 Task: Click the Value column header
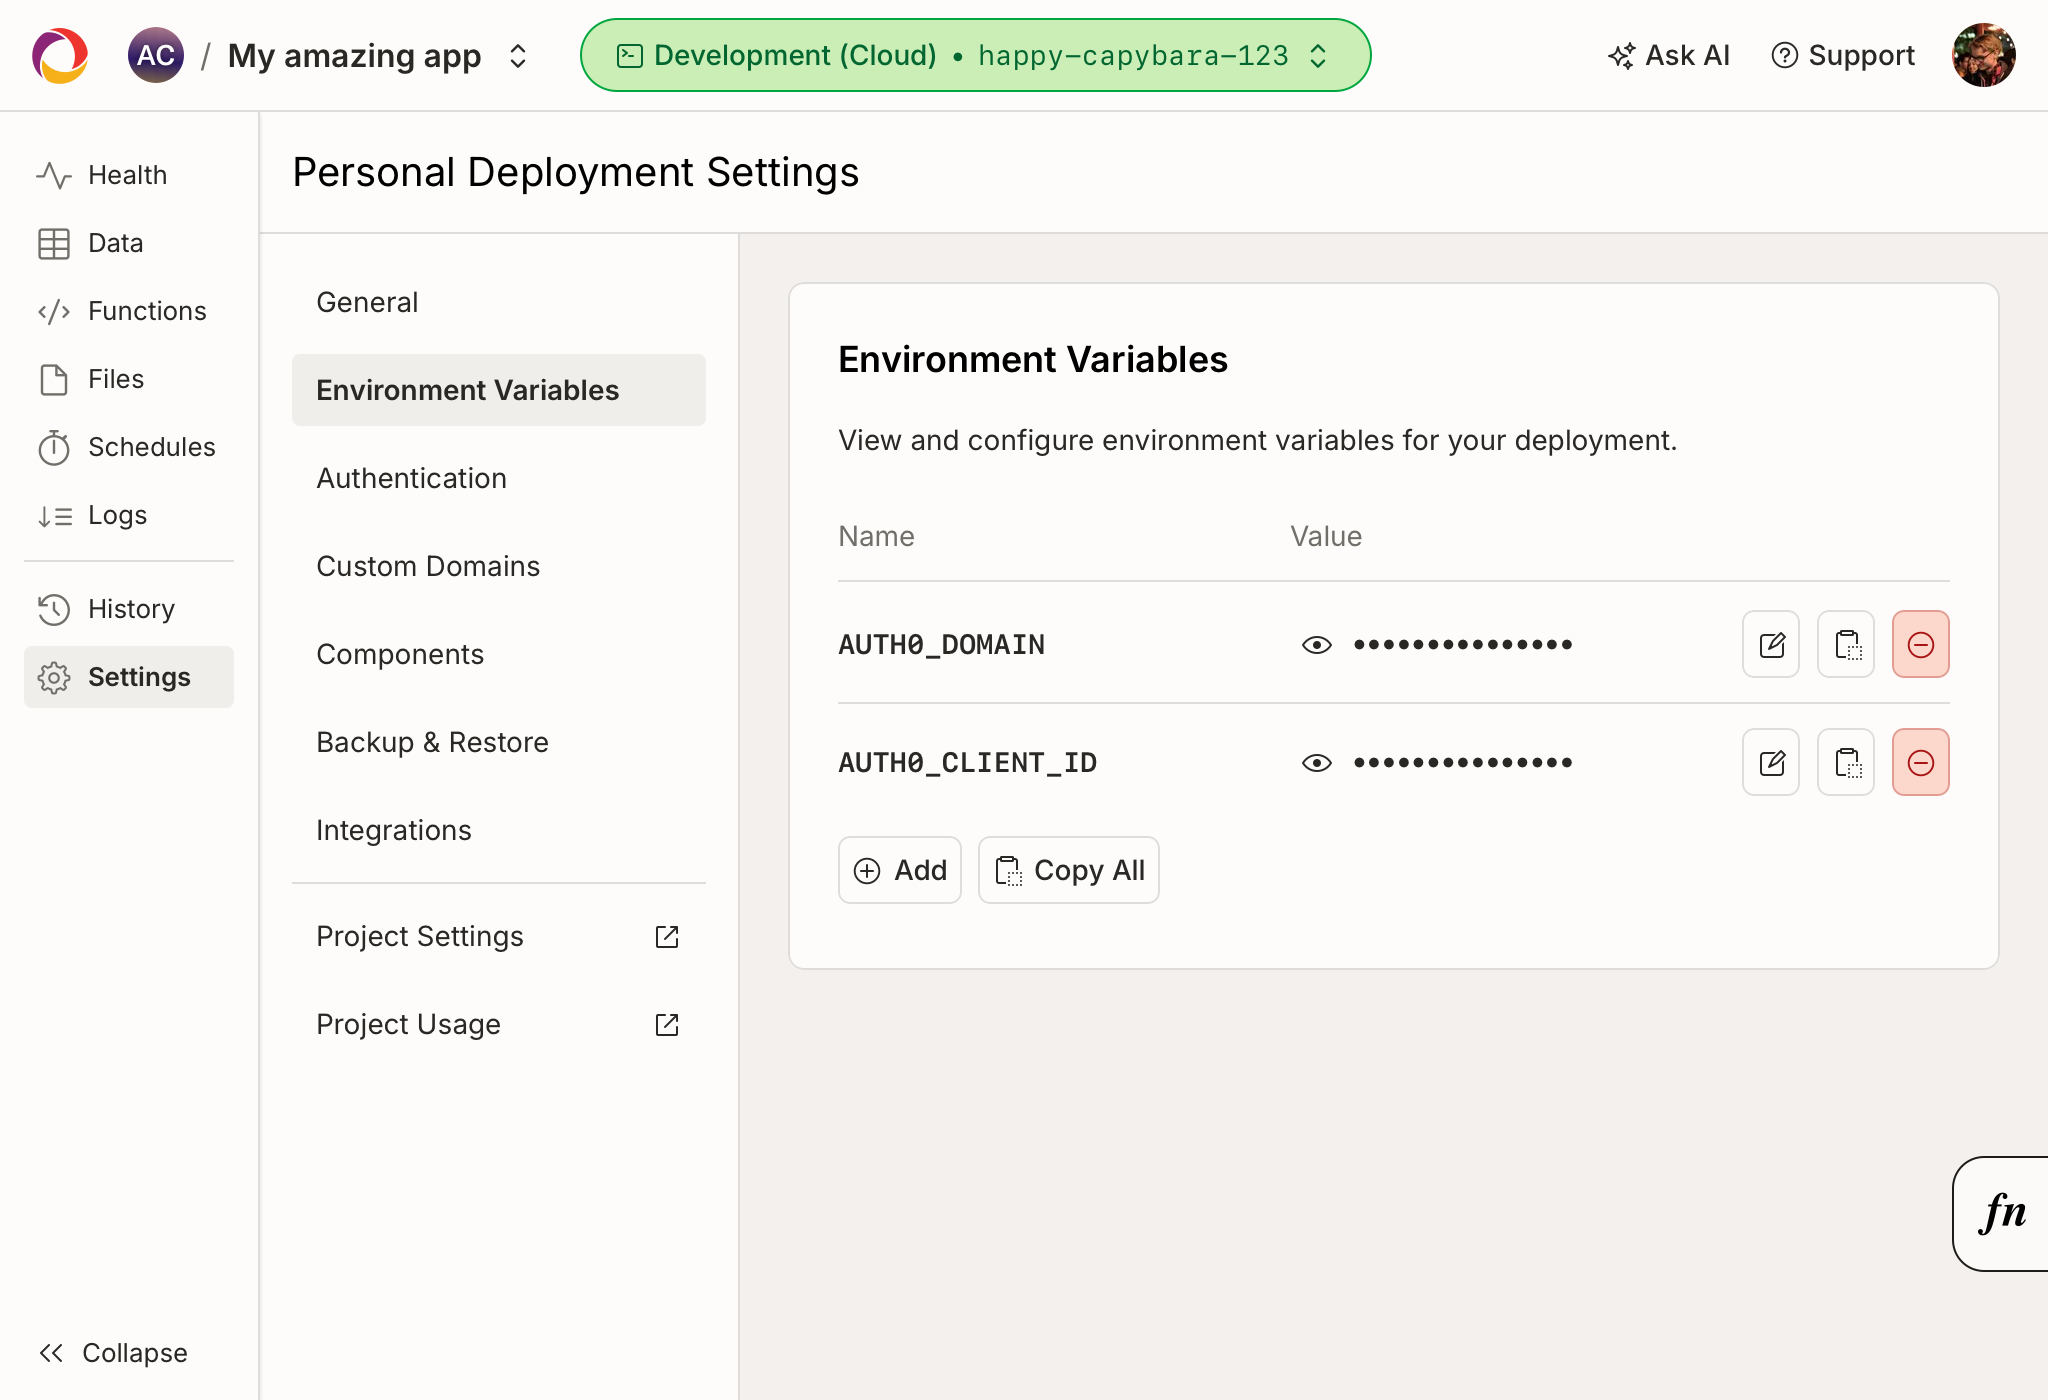coord(1326,536)
